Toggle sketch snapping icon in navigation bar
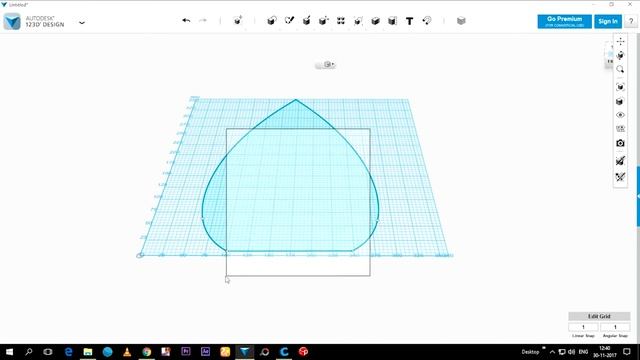 620,161
